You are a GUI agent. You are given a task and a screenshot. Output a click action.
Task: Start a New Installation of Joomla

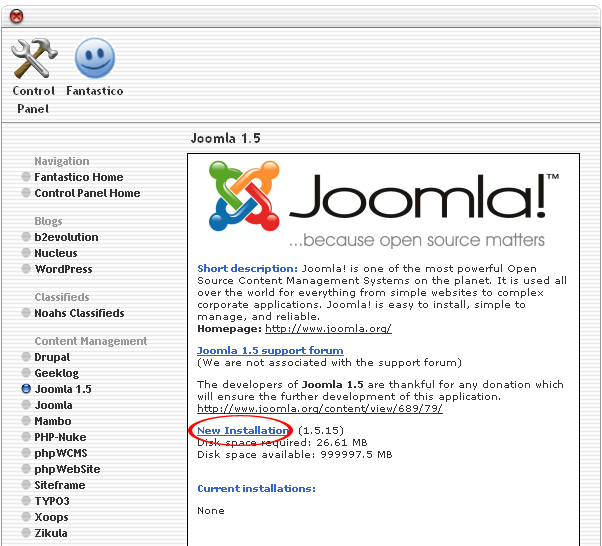pyautogui.click(x=243, y=431)
